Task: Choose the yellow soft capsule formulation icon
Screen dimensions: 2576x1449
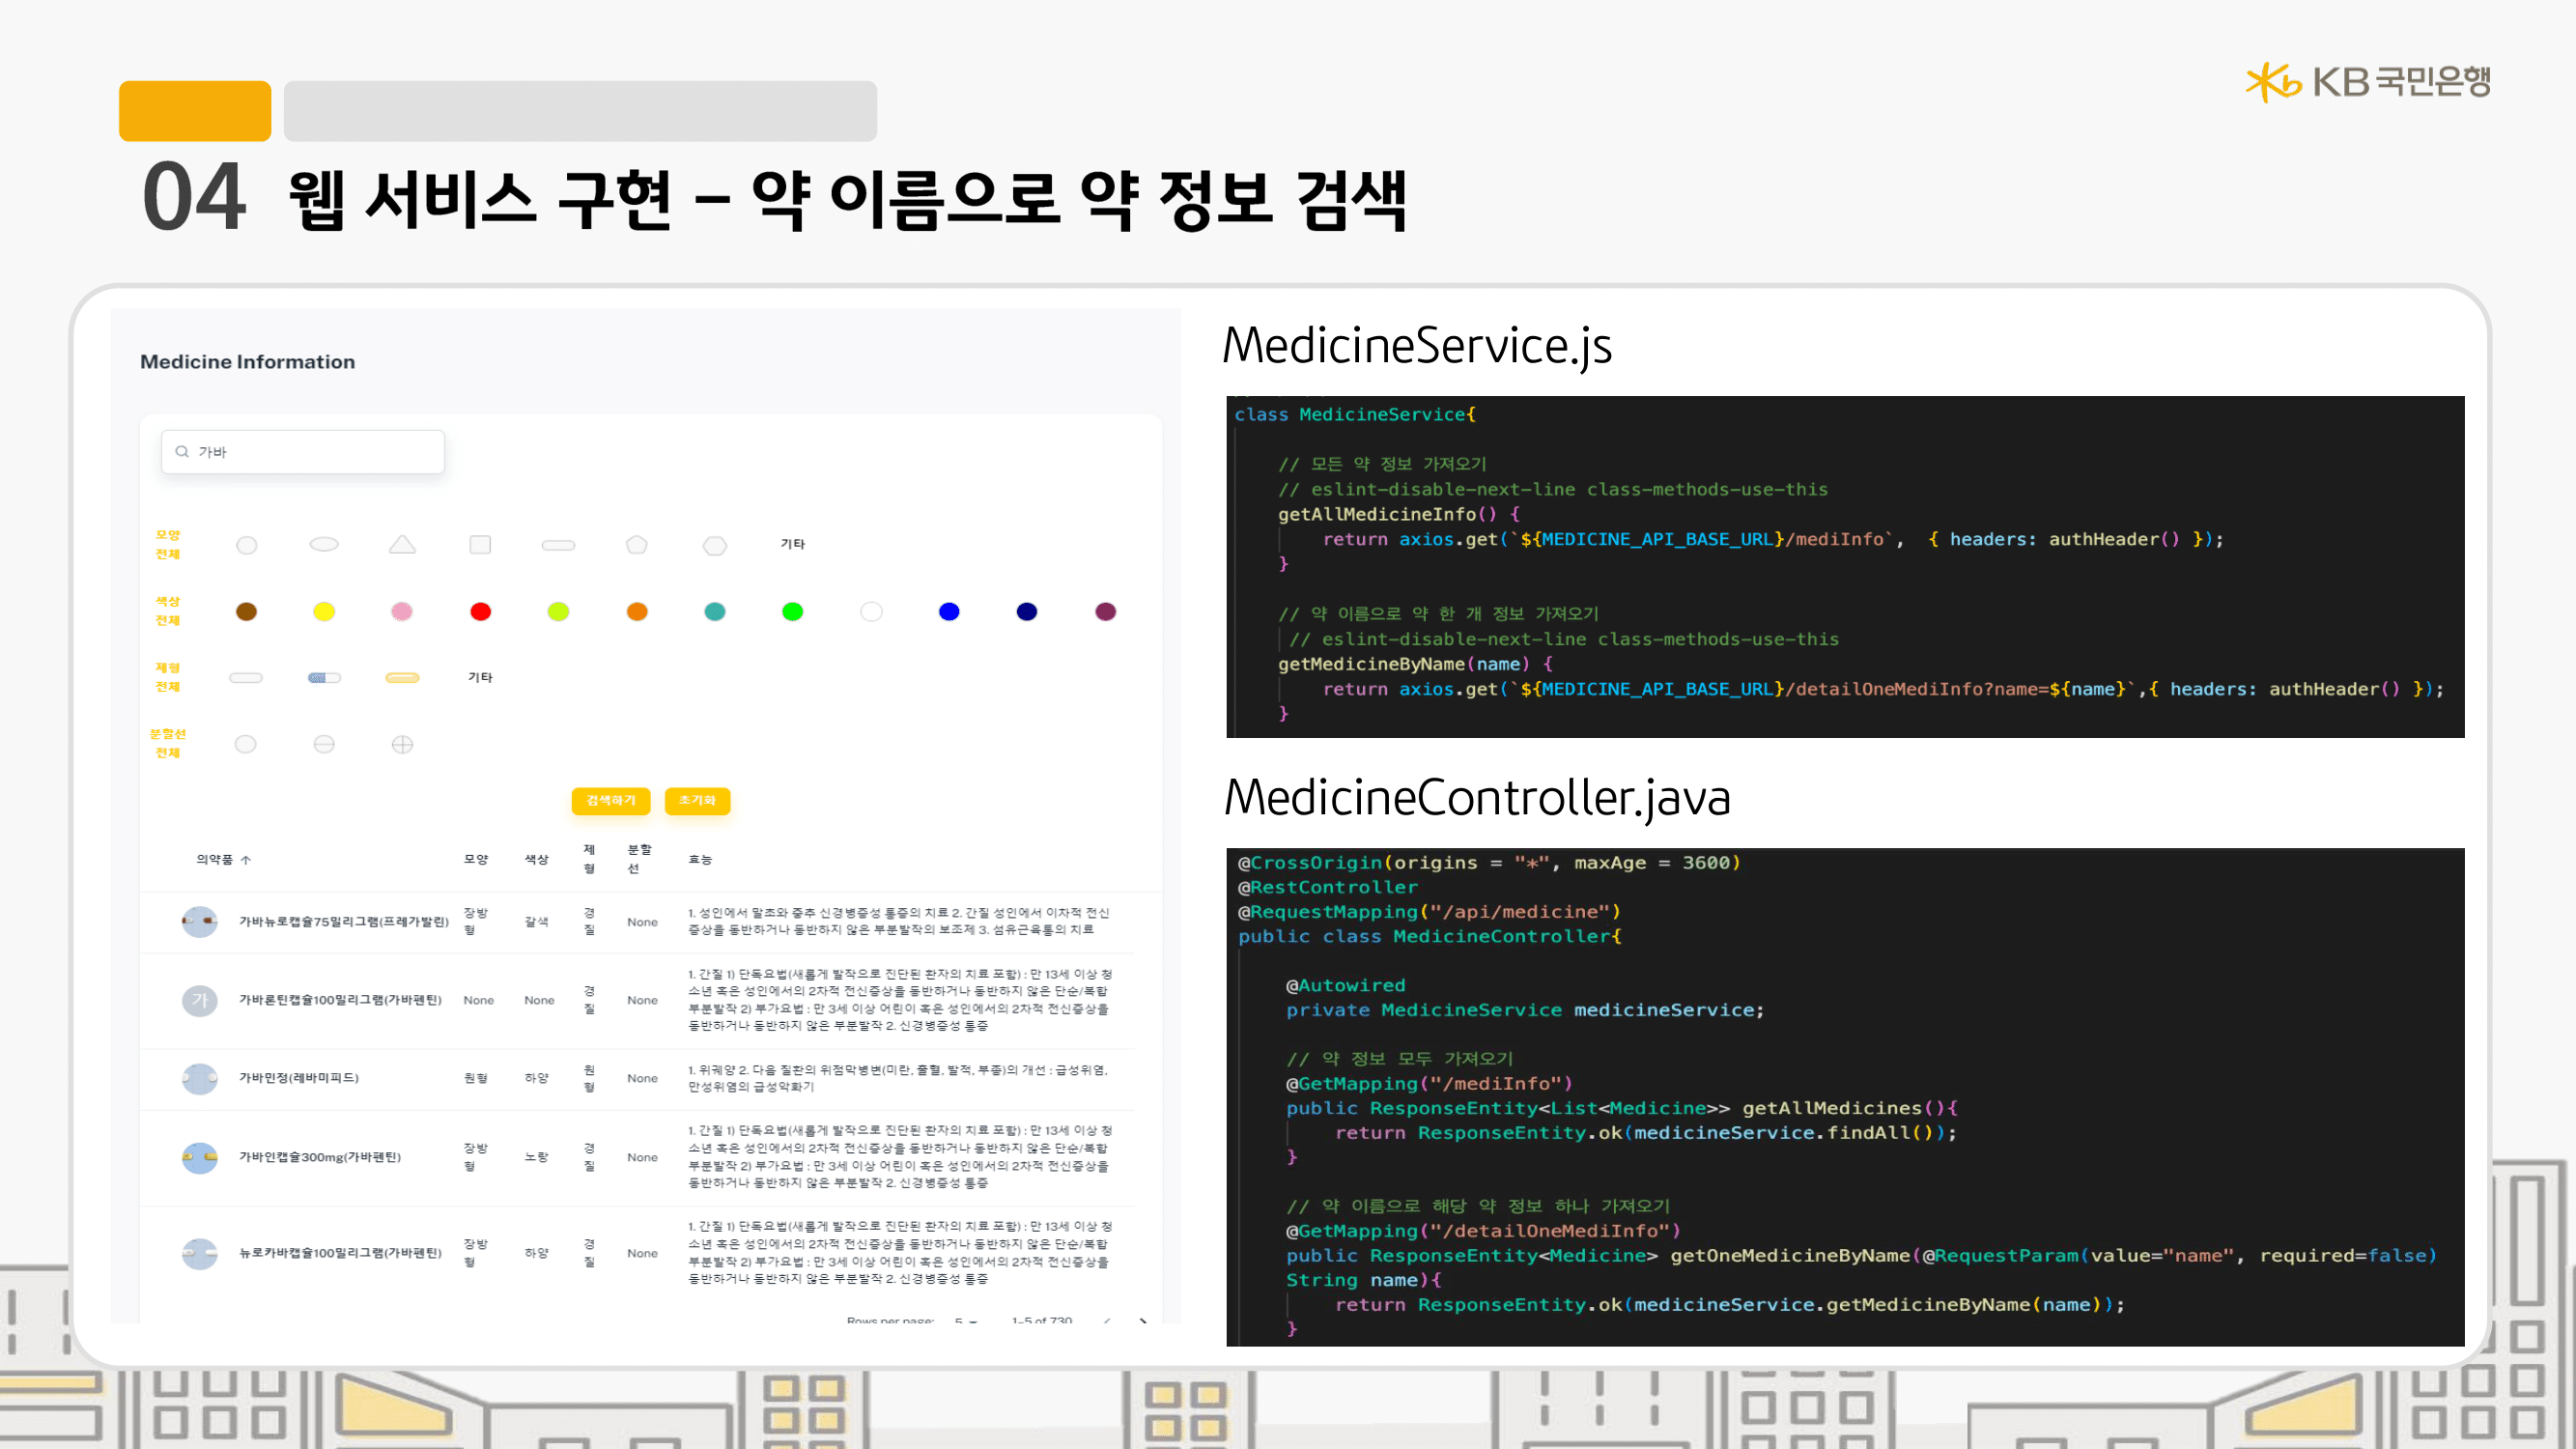Action: coord(402,678)
